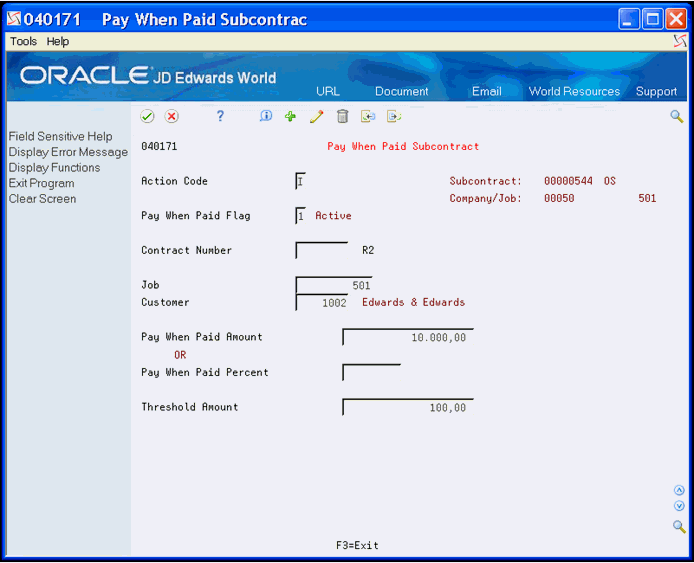Focus the Contract Number field

tap(322, 250)
